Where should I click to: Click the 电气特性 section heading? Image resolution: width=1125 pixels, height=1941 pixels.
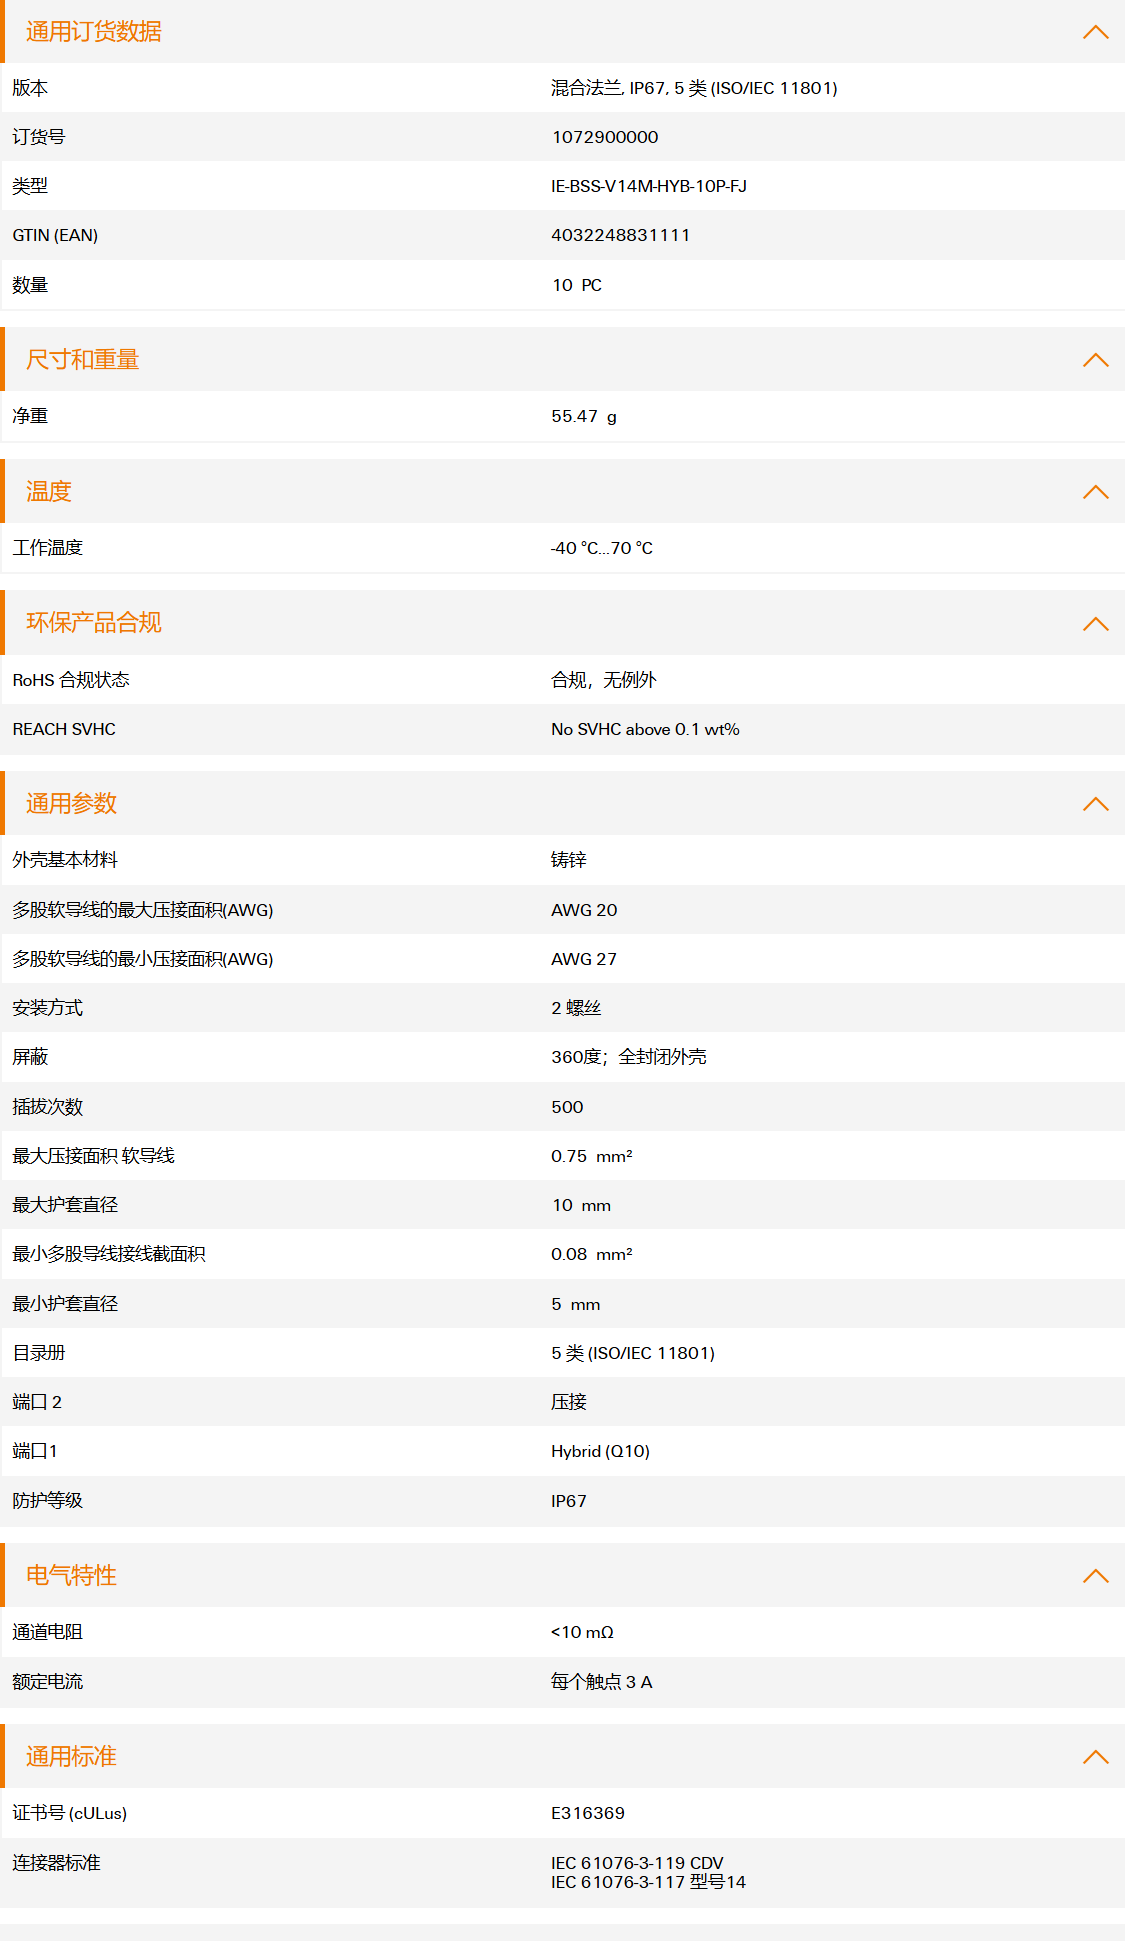(x=72, y=1576)
